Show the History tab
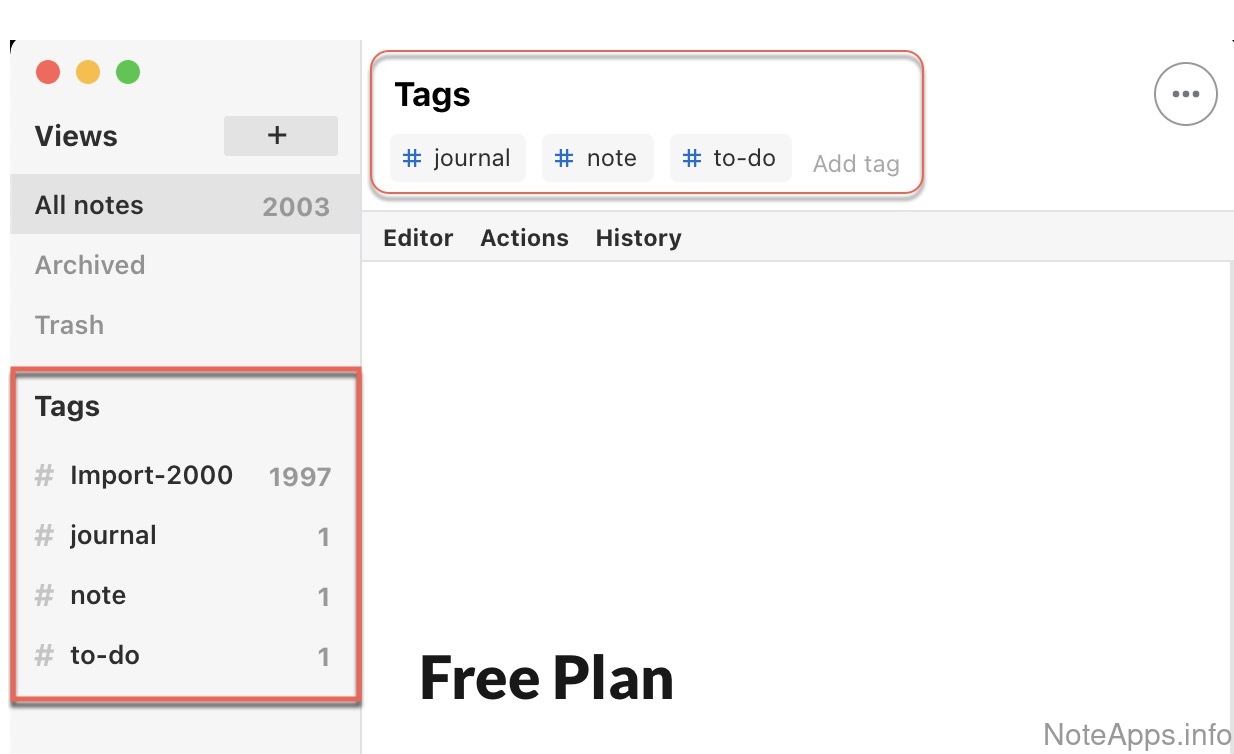This screenshot has height=754, width=1234. click(x=638, y=238)
